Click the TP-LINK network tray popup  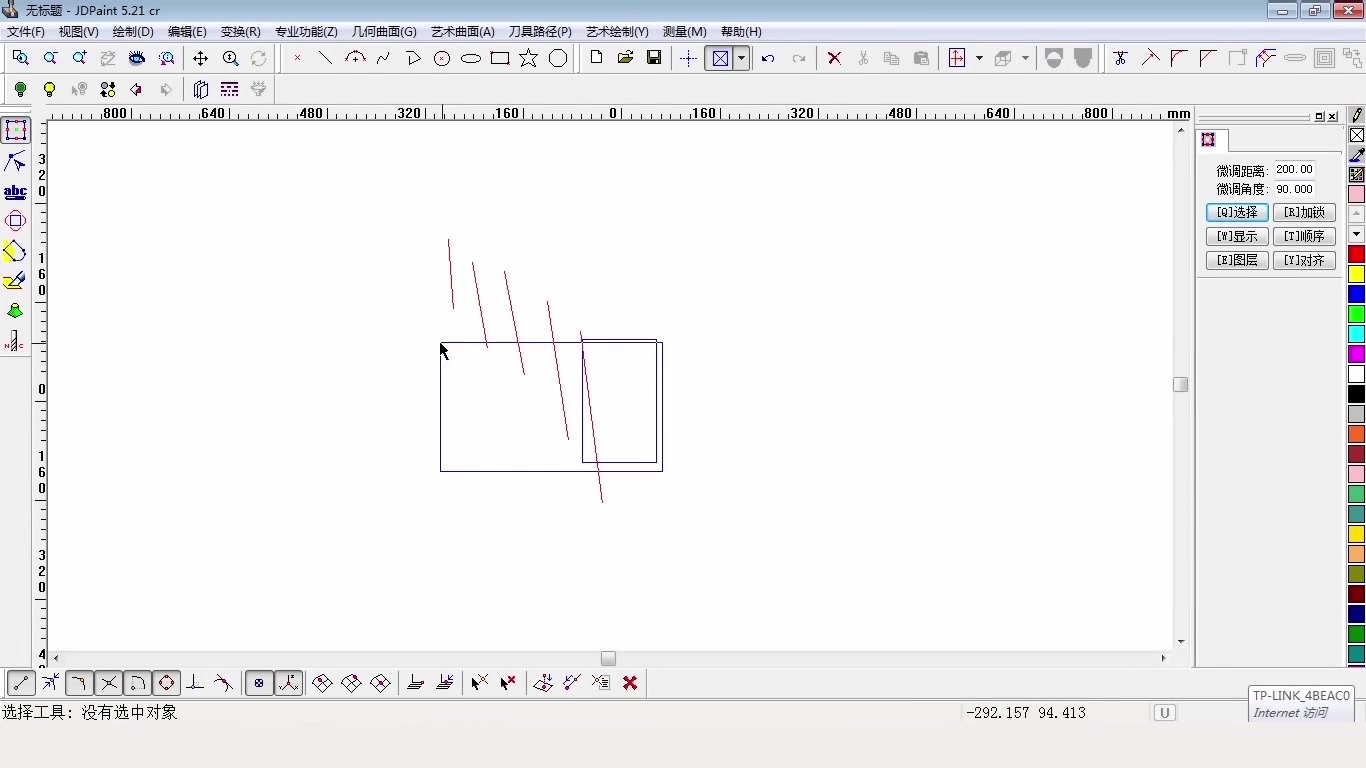click(1302, 703)
